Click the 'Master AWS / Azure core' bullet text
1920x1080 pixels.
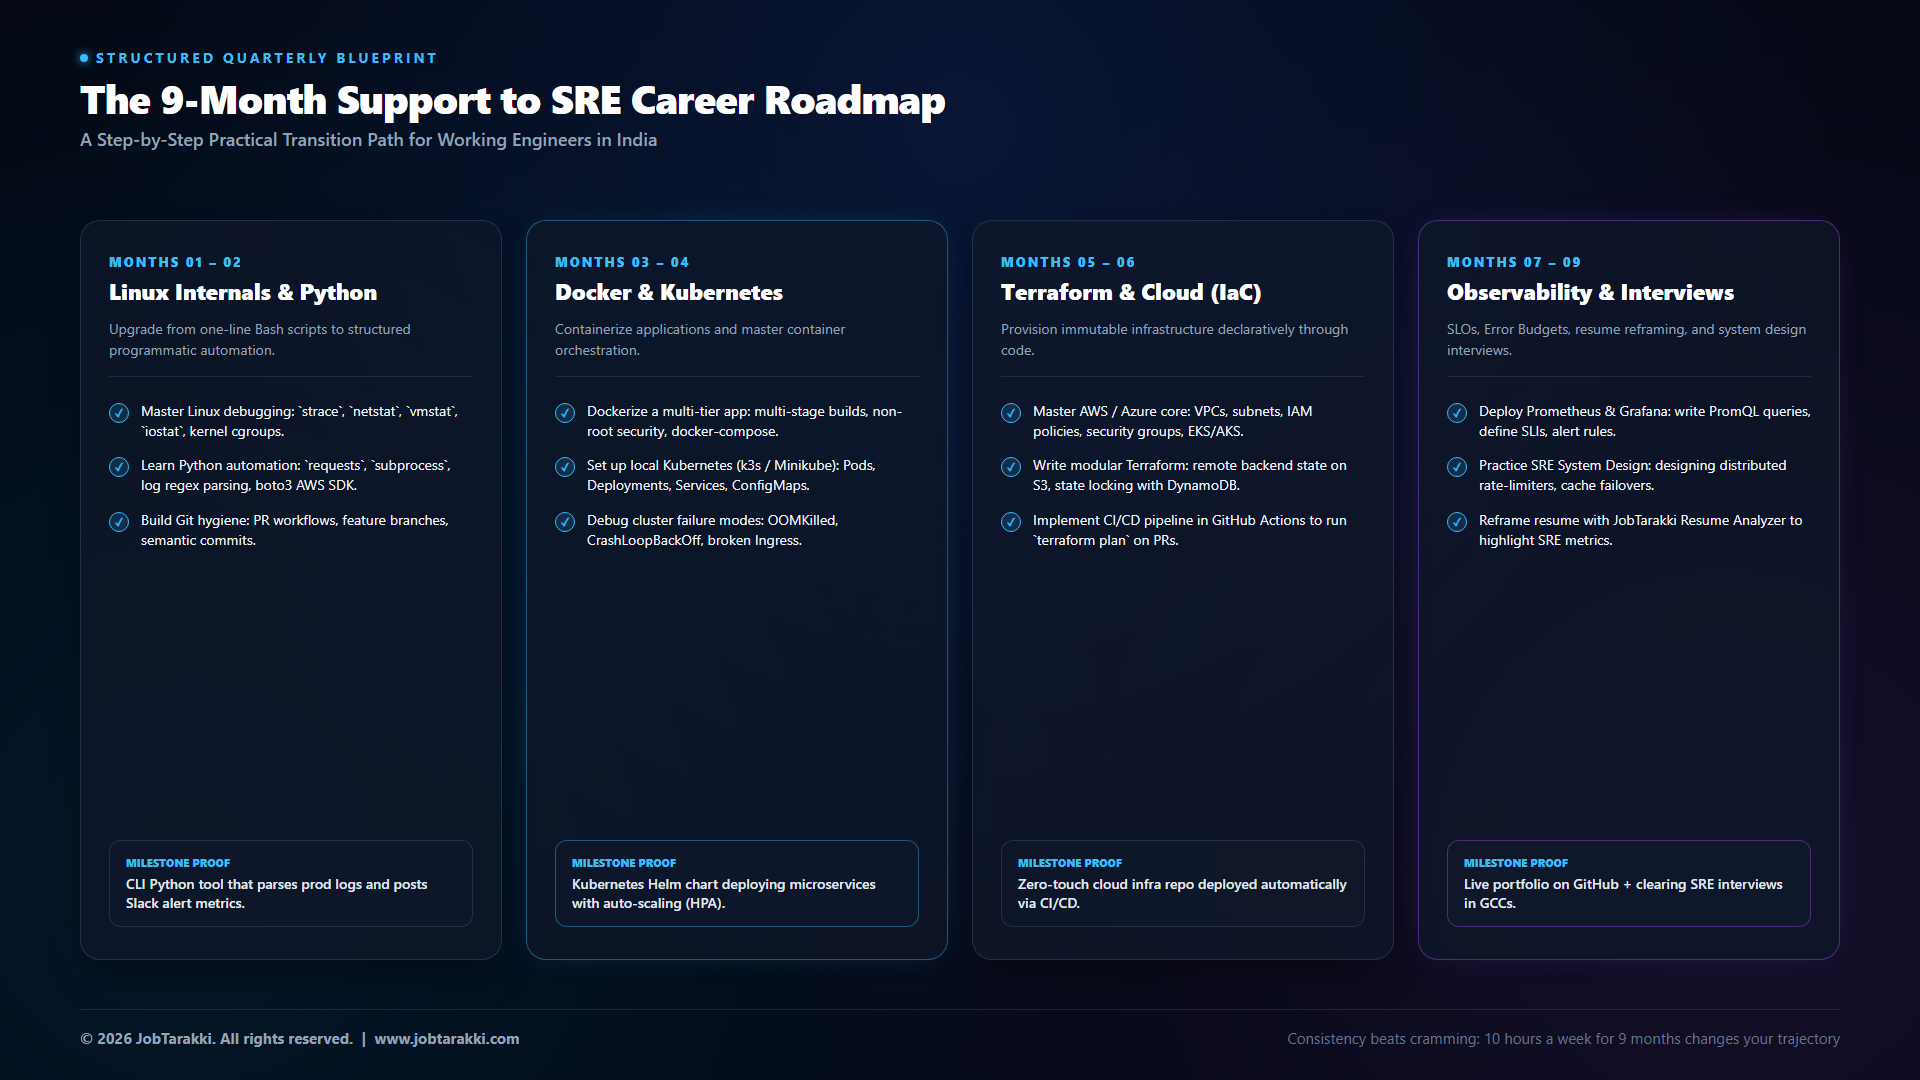coord(1172,421)
